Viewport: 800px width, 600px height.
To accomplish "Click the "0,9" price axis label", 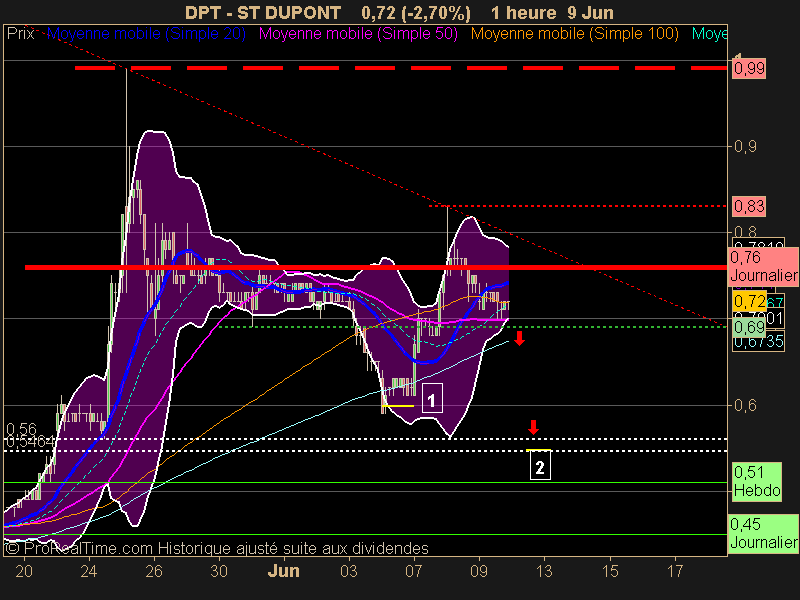I will click(745, 147).
